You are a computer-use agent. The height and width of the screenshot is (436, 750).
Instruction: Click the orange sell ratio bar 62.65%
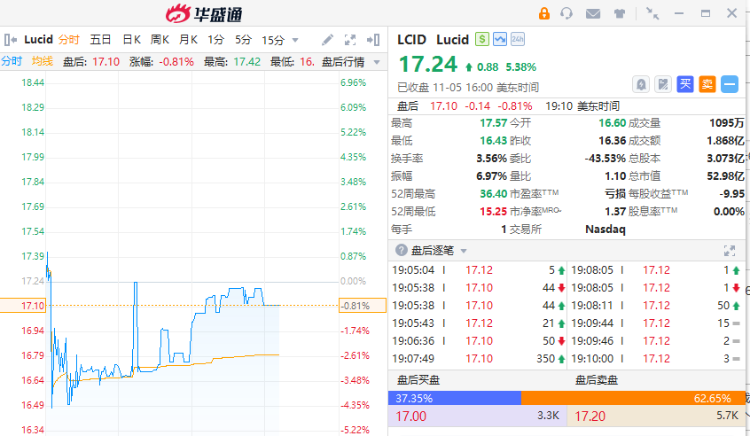click(x=633, y=398)
